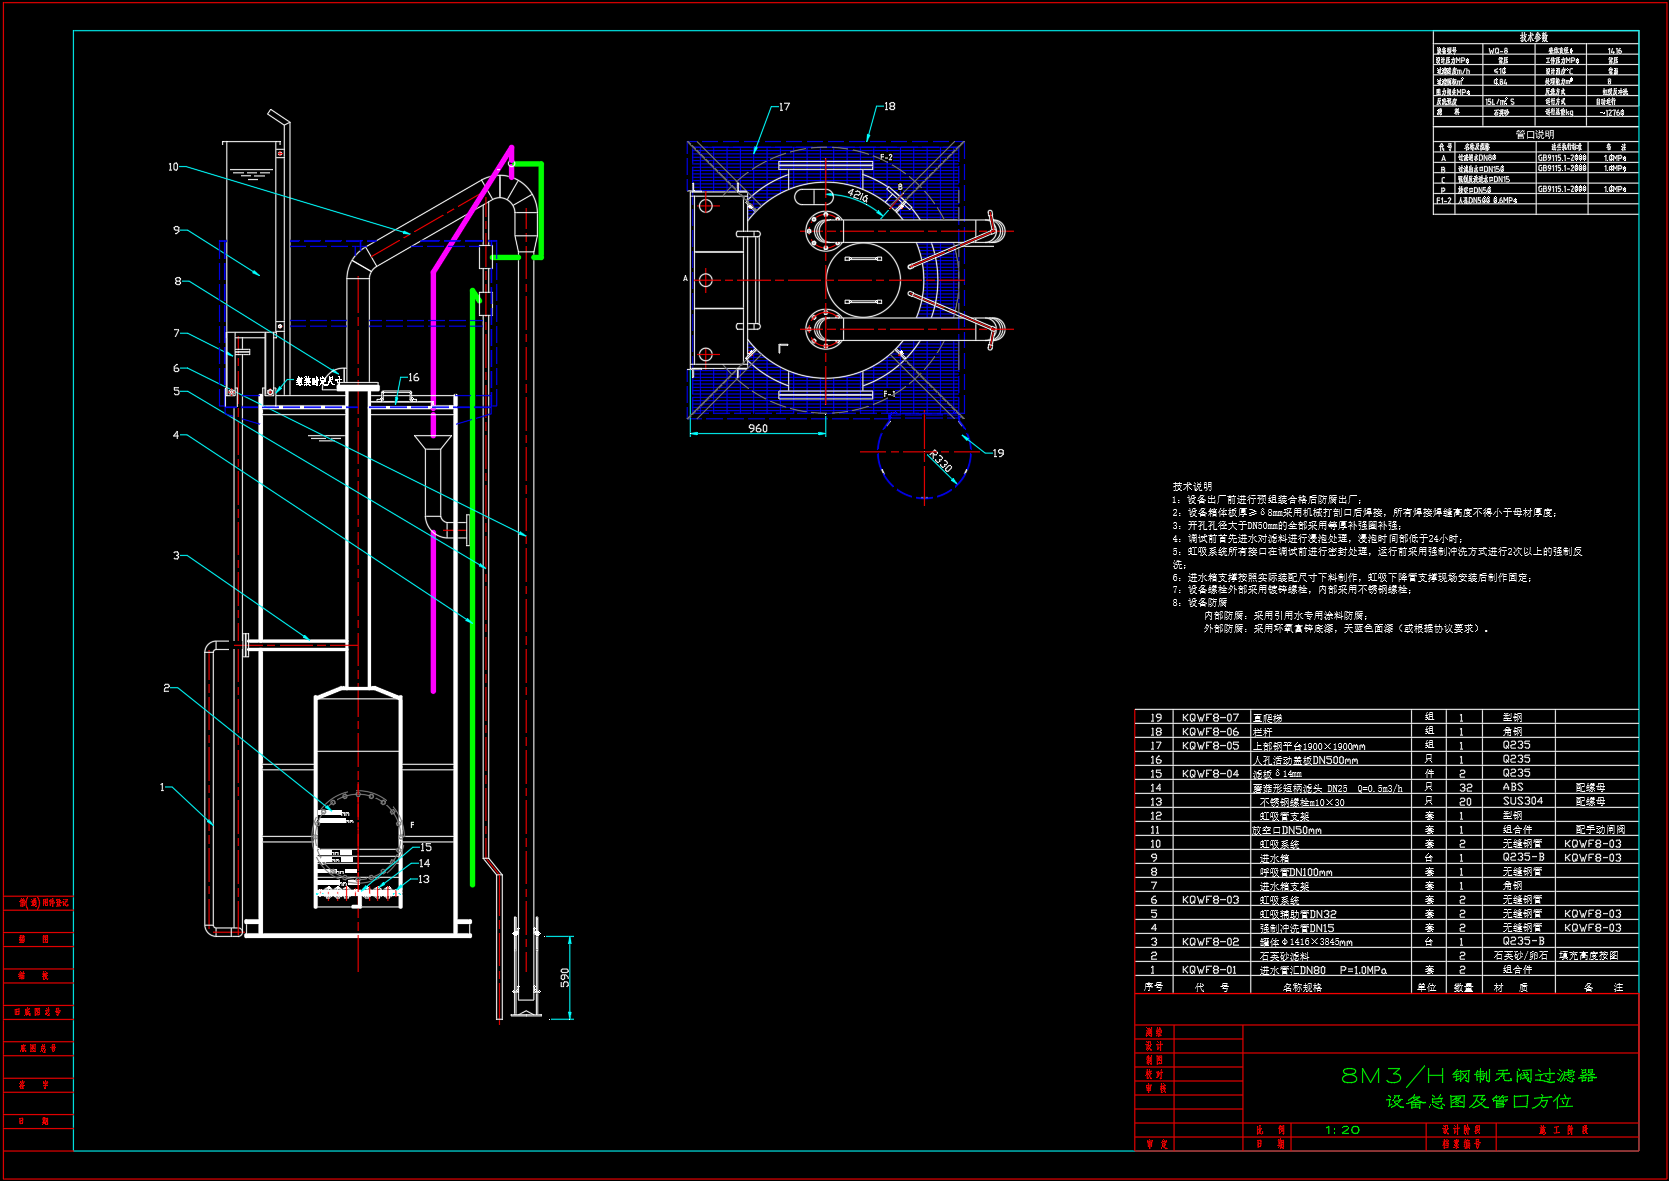The width and height of the screenshot is (1669, 1181).
Task: Select the 管口说明 table title
Action: [1534, 134]
